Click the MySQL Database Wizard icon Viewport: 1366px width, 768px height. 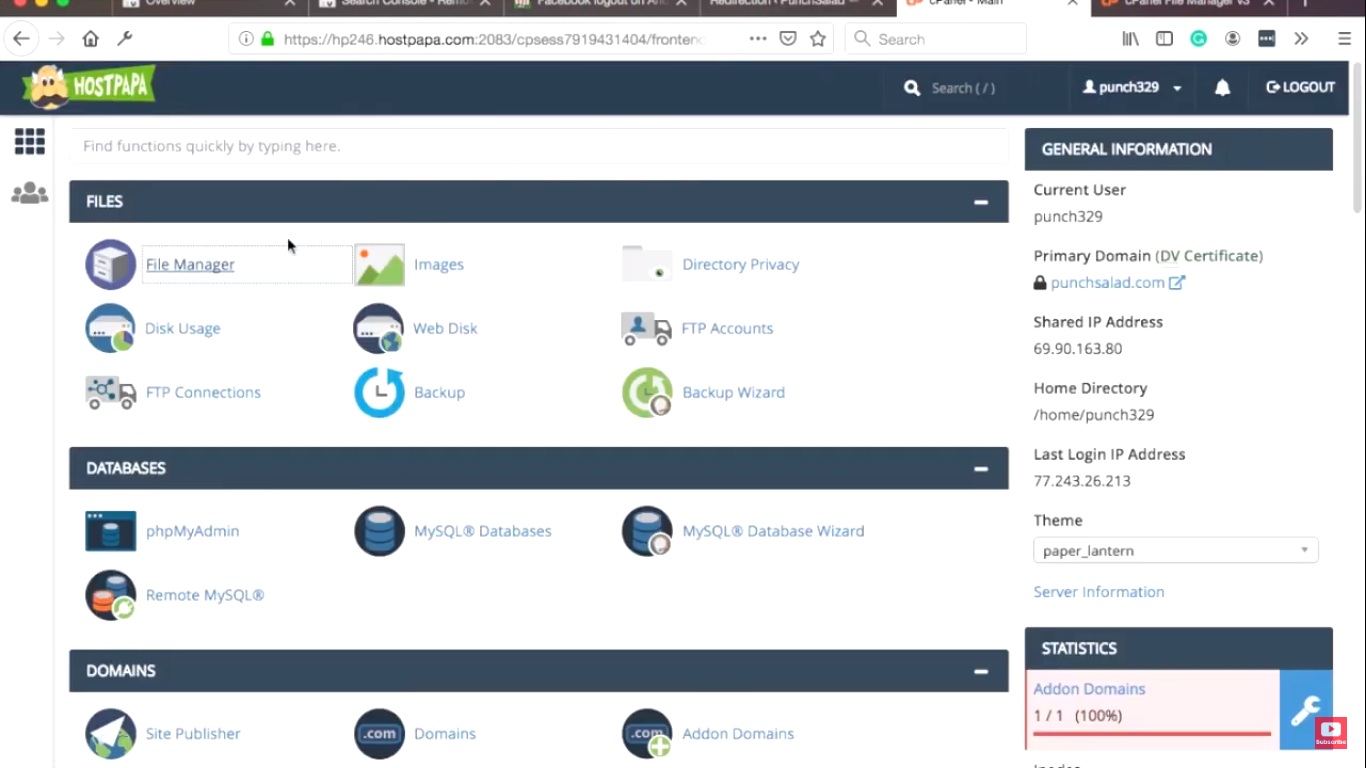tap(647, 531)
